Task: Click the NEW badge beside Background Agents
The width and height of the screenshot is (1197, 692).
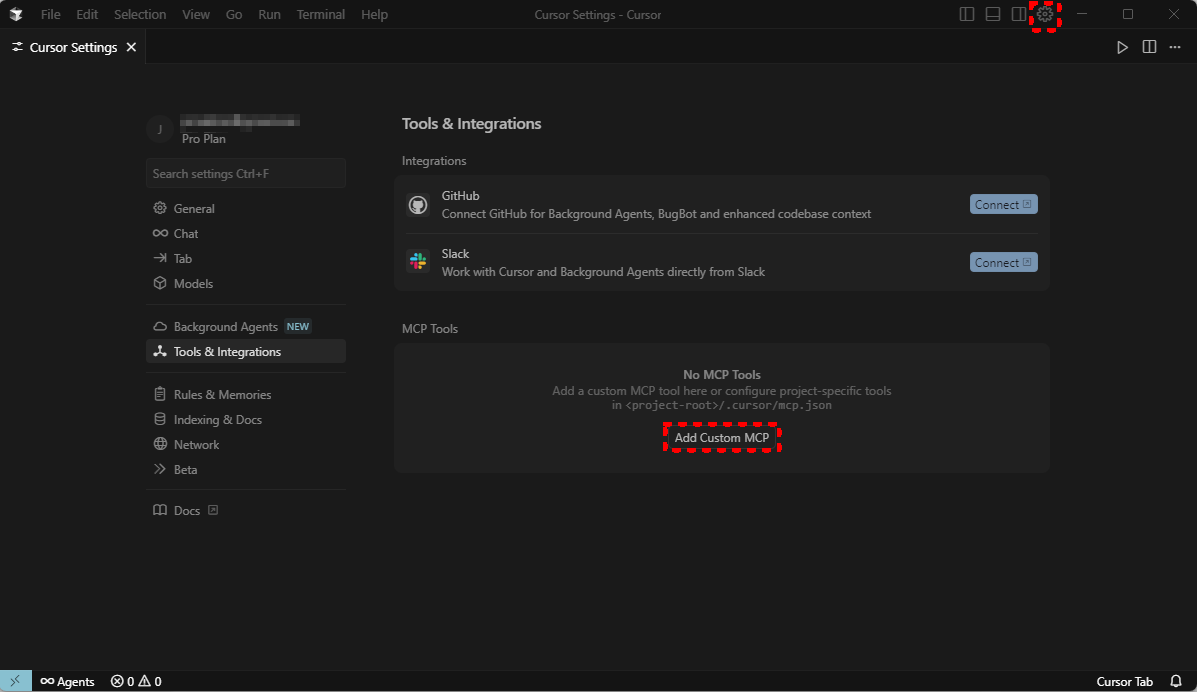Action: [x=298, y=326]
